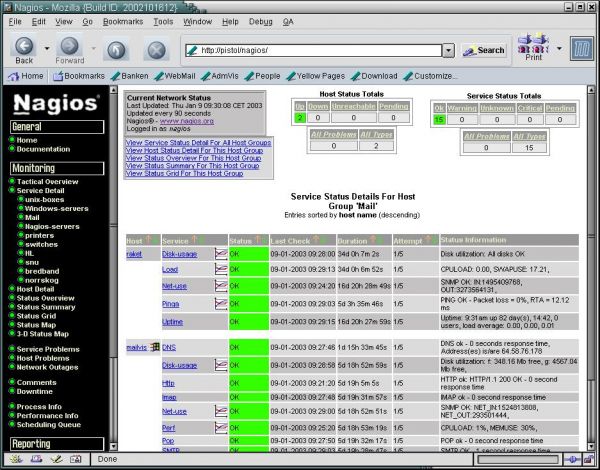The image size is (600, 470).
Task: Click the browser Back button
Action: (24, 49)
